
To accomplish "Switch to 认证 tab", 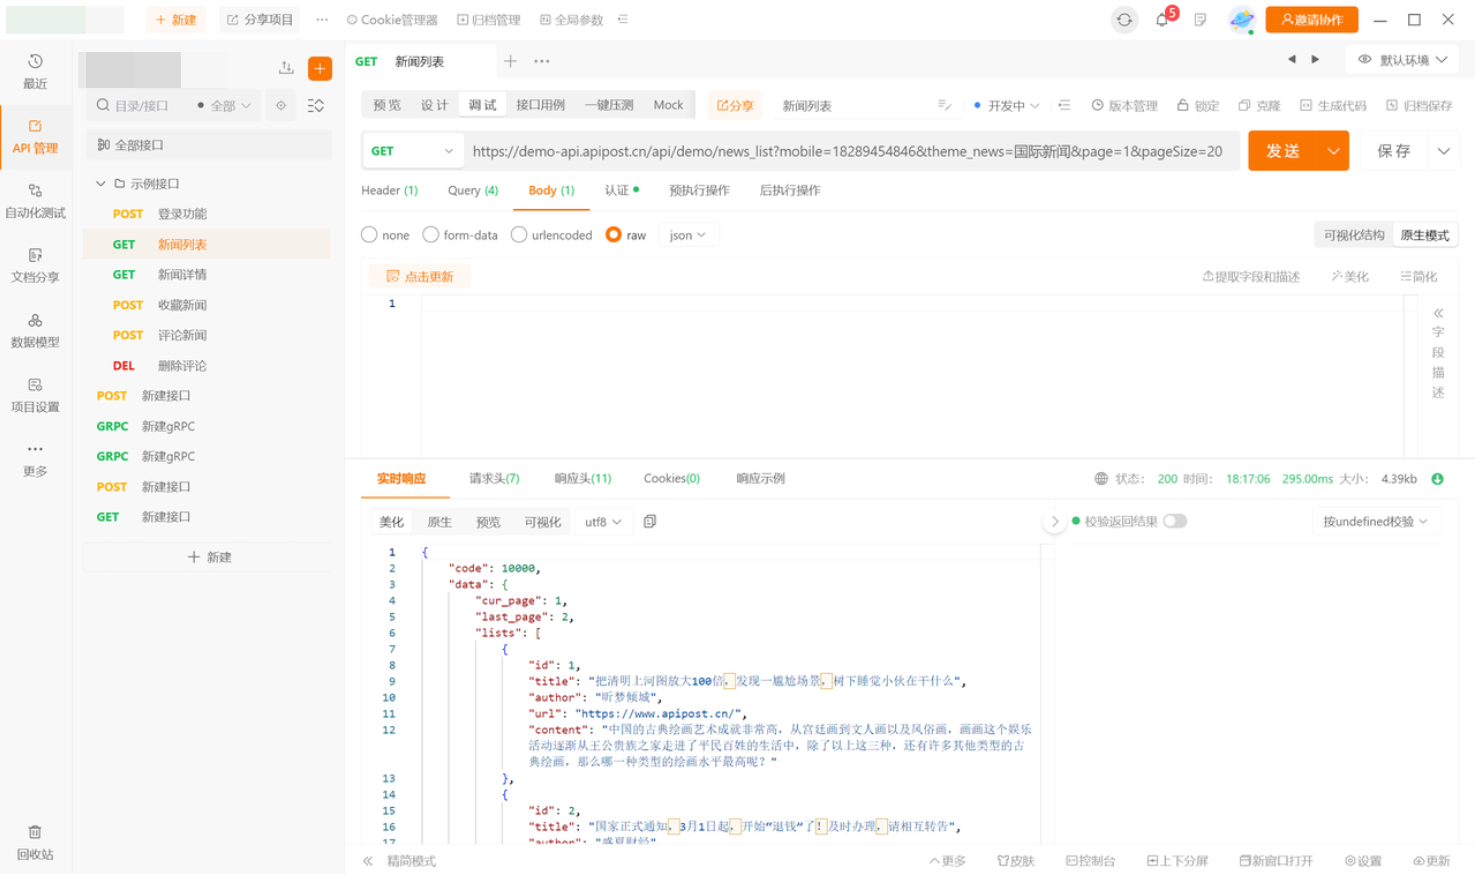I will pyautogui.click(x=621, y=190).
